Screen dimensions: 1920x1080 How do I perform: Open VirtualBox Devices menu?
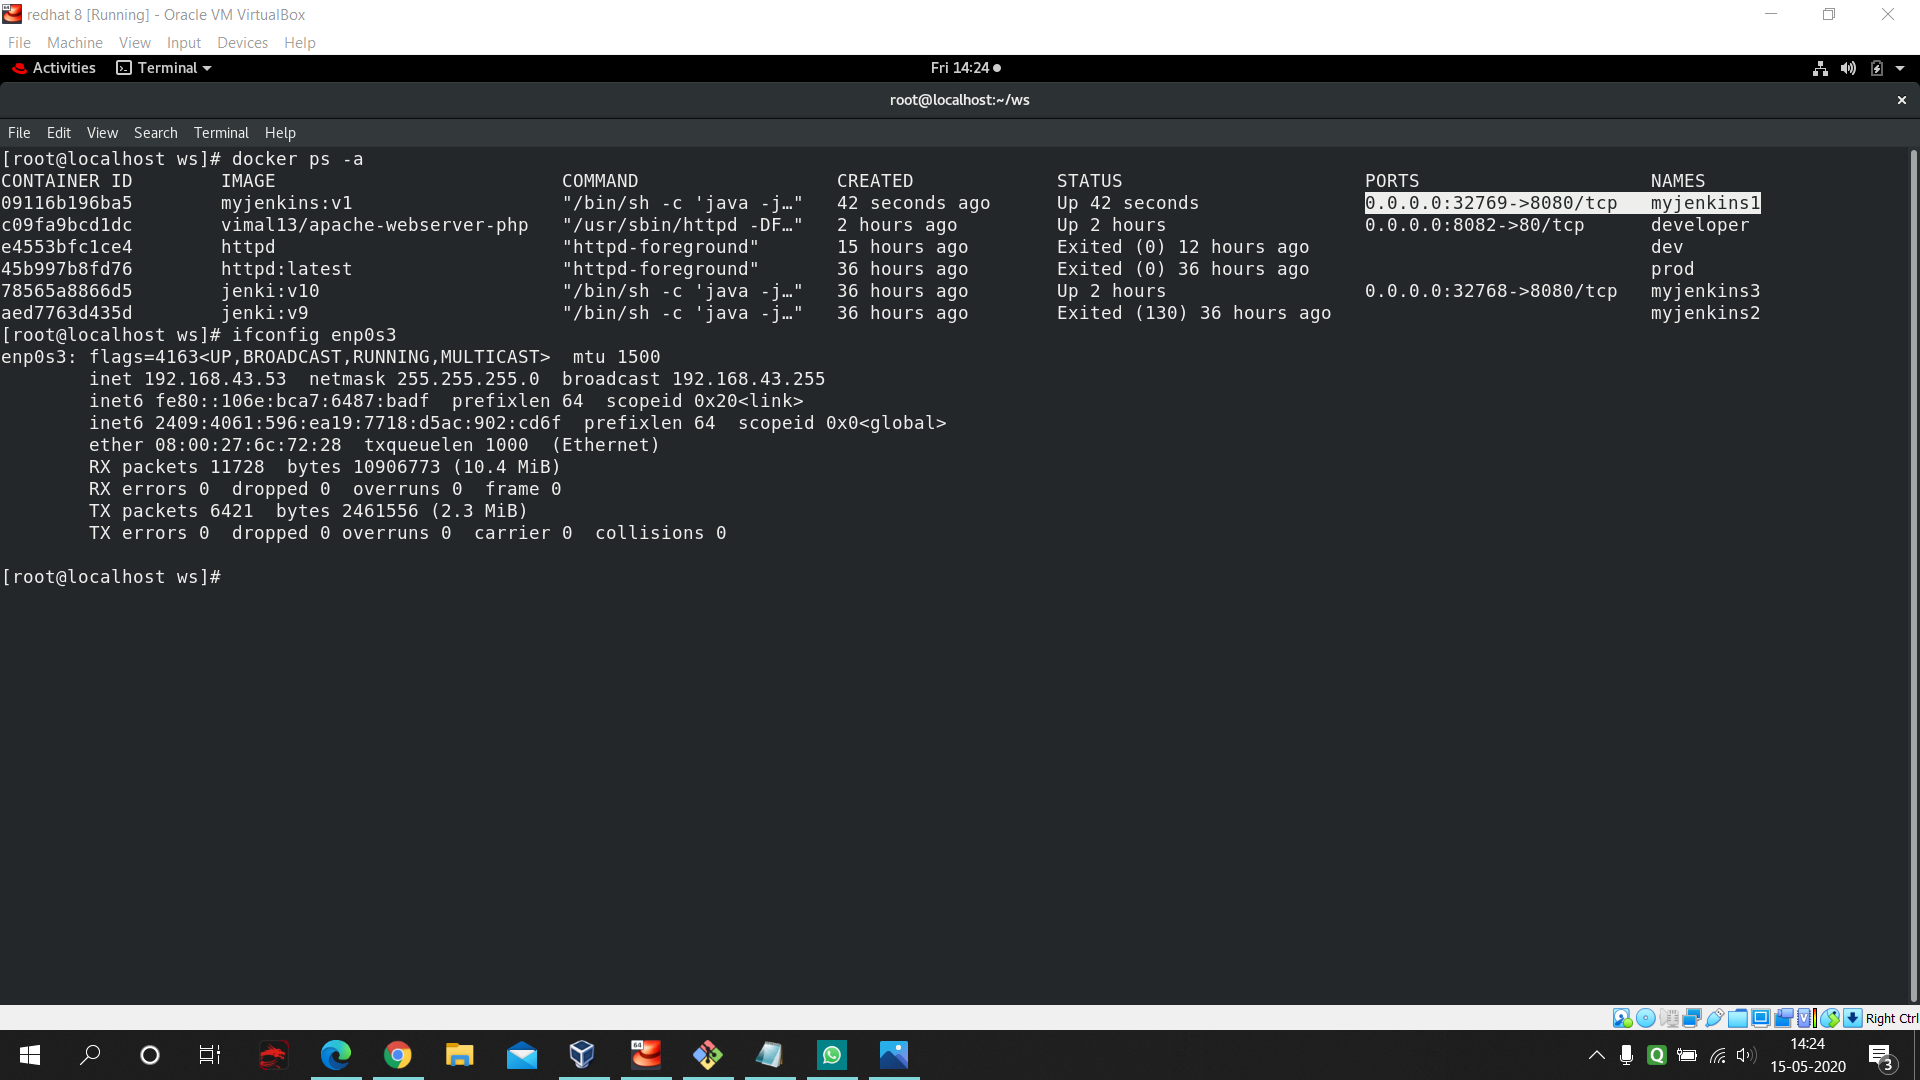tap(242, 42)
